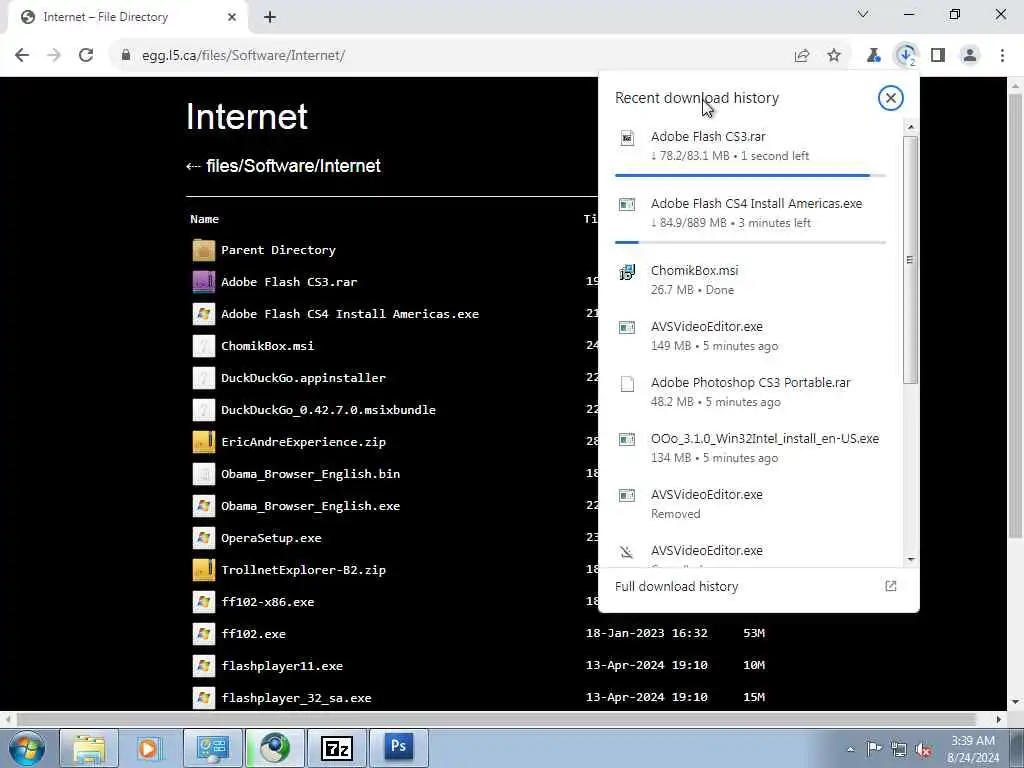Viewport: 1024px width, 768px height.
Task: Click ChomikBox.msi installer icon in downloads
Action: tap(627, 272)
